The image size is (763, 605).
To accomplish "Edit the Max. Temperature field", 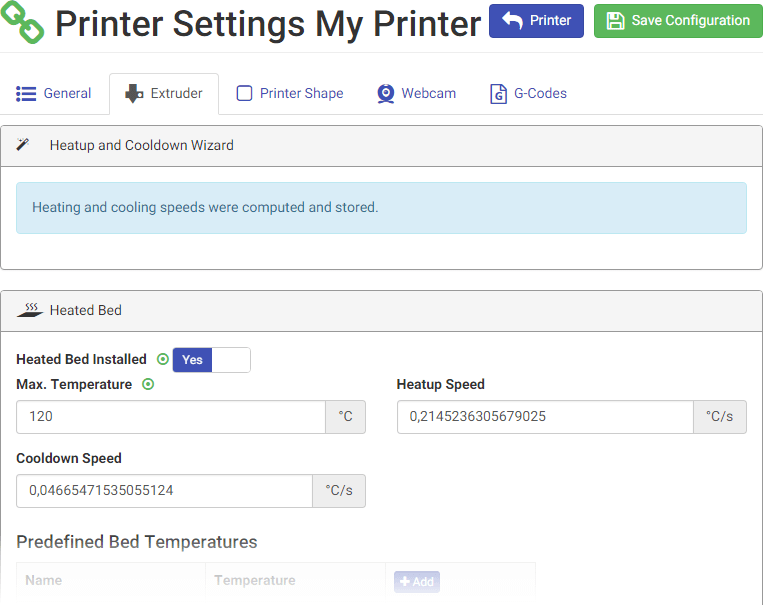I will pos(171,417).
